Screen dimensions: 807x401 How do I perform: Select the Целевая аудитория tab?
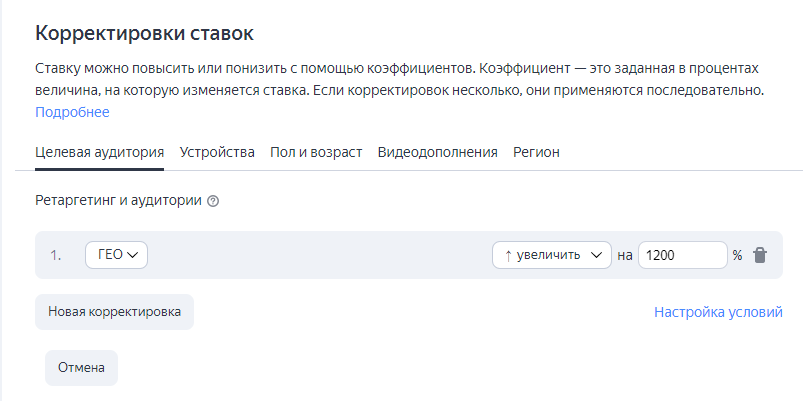click(x=99, y=152)
